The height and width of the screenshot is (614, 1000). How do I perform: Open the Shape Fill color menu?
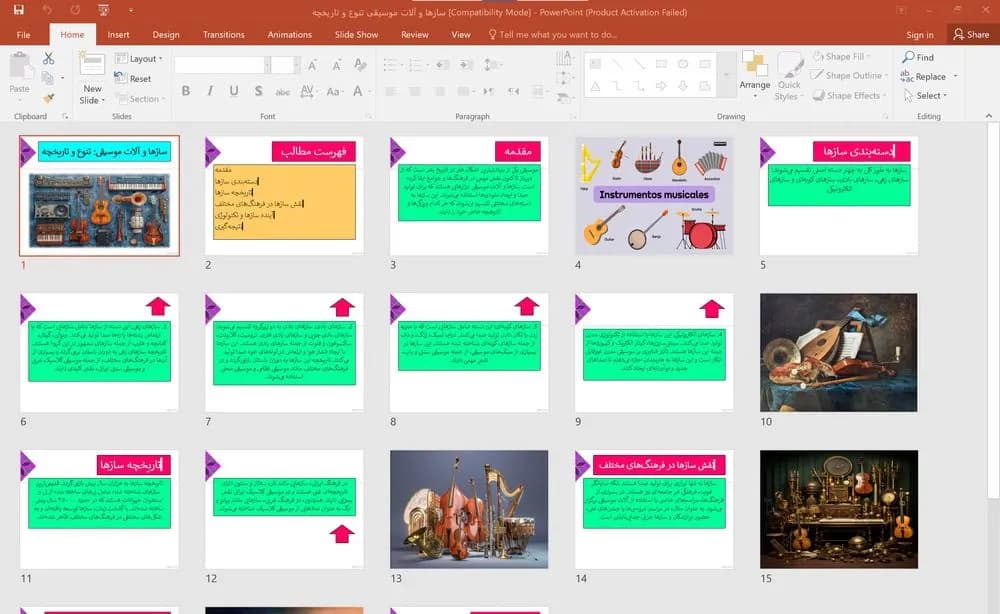click(841, 56)
